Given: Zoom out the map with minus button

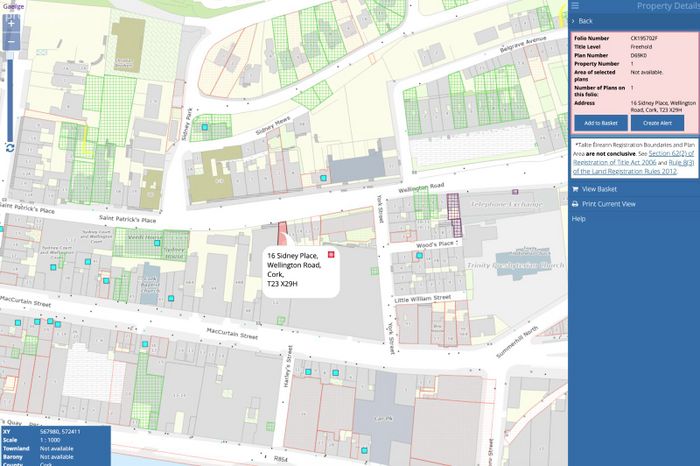Looking at the screenshot, I should pyautogui.click(x=11, y=42).
